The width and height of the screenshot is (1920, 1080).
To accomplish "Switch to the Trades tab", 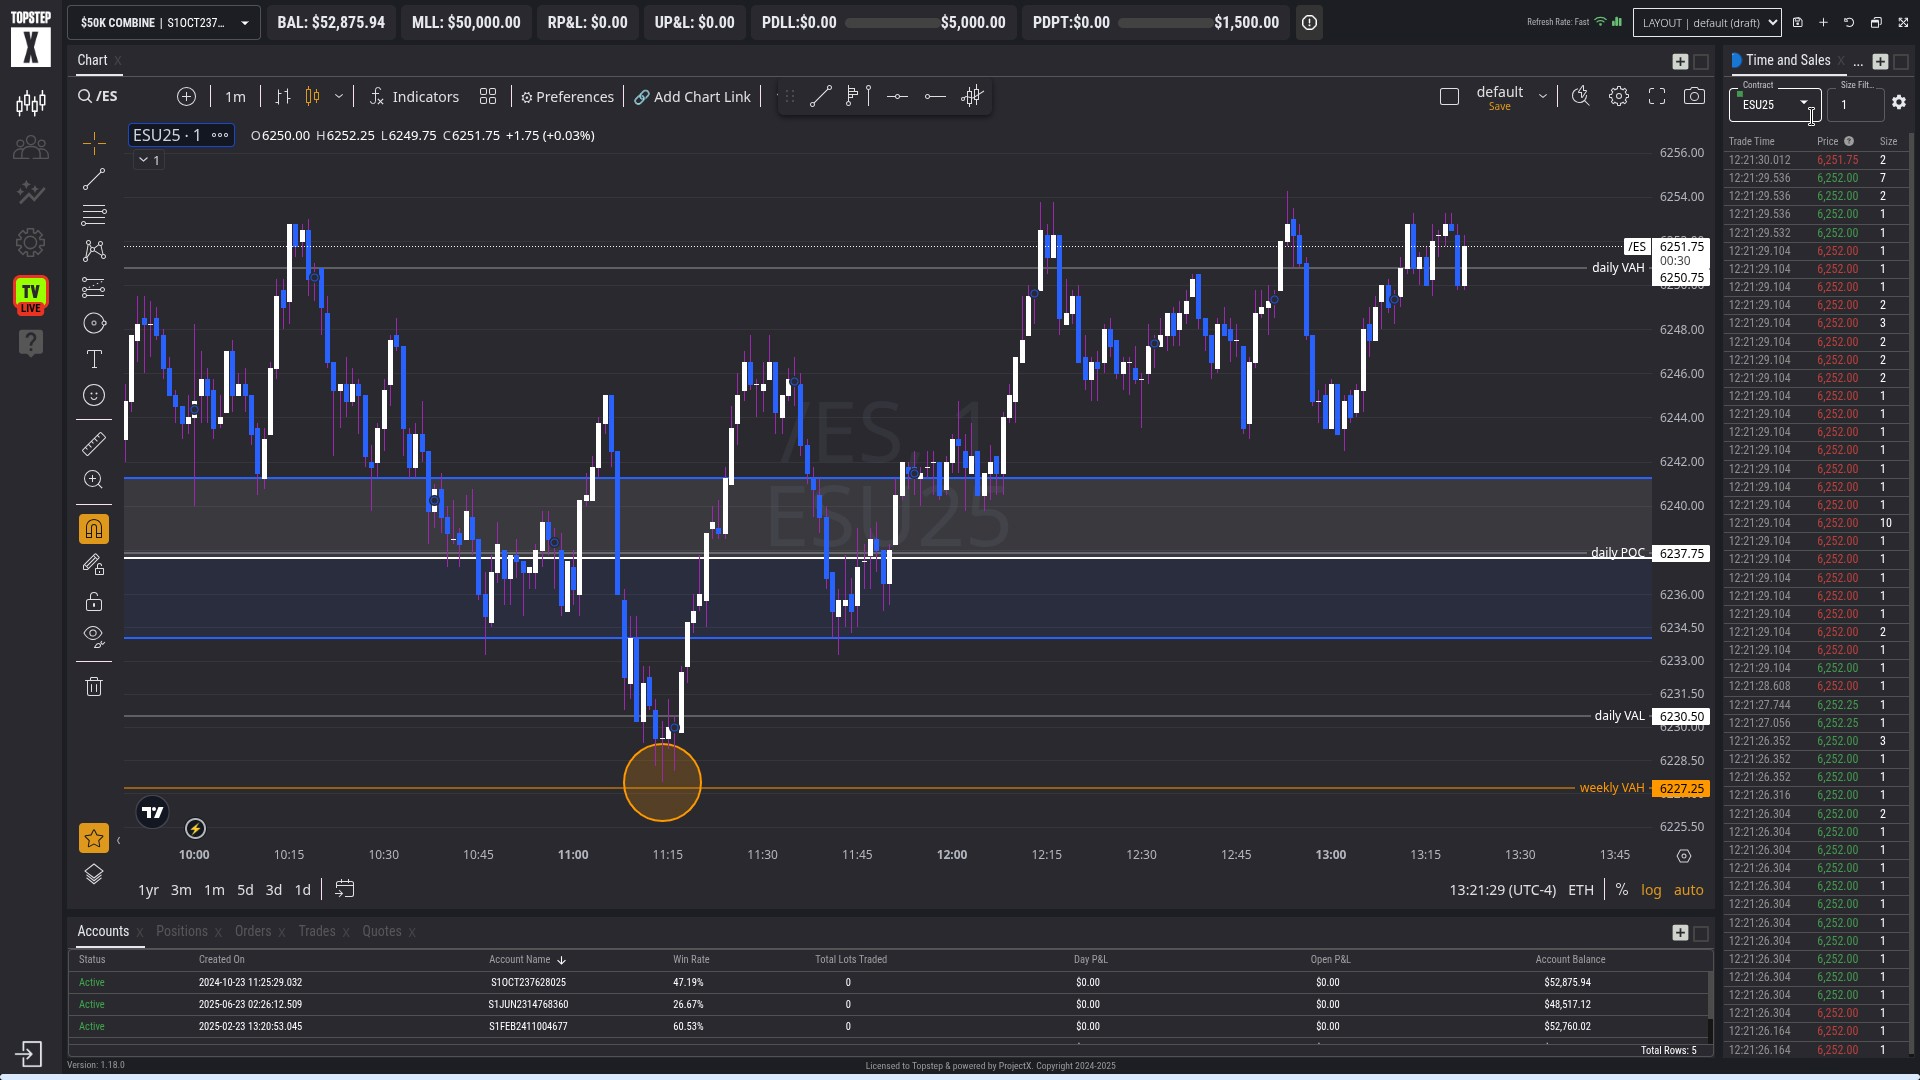I will pyautogui.click(x=317, y=931).
